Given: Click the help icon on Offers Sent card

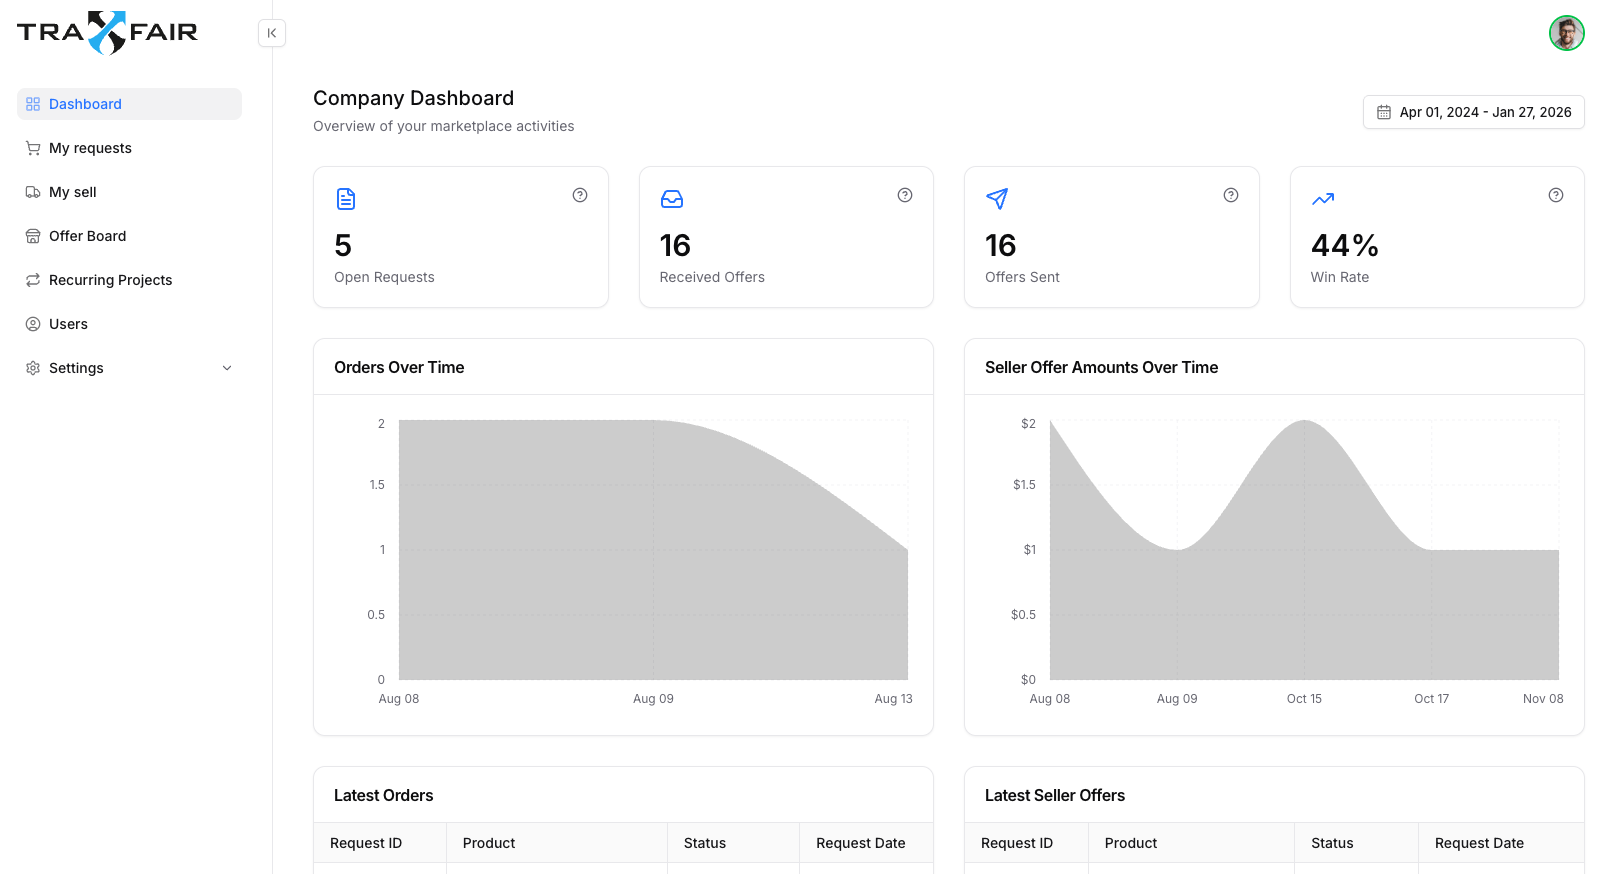Looking at the screenshot, I should [1231, 195].
